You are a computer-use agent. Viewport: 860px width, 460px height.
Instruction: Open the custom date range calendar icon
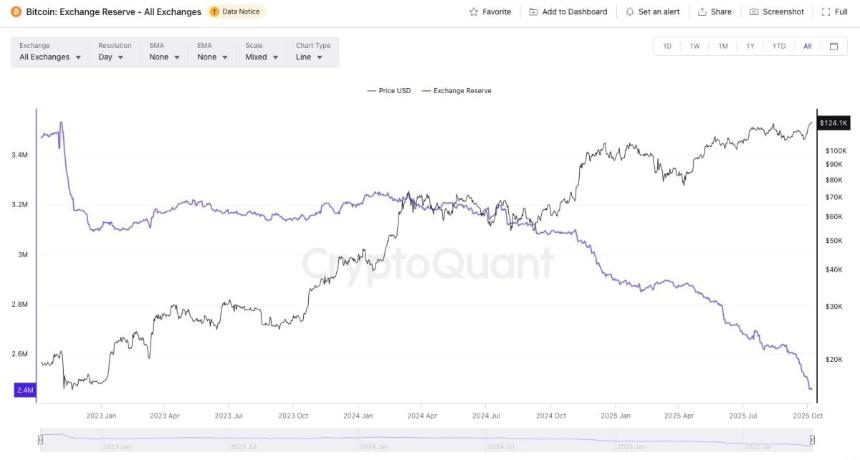pyautogui.click(x=833, y=46)
